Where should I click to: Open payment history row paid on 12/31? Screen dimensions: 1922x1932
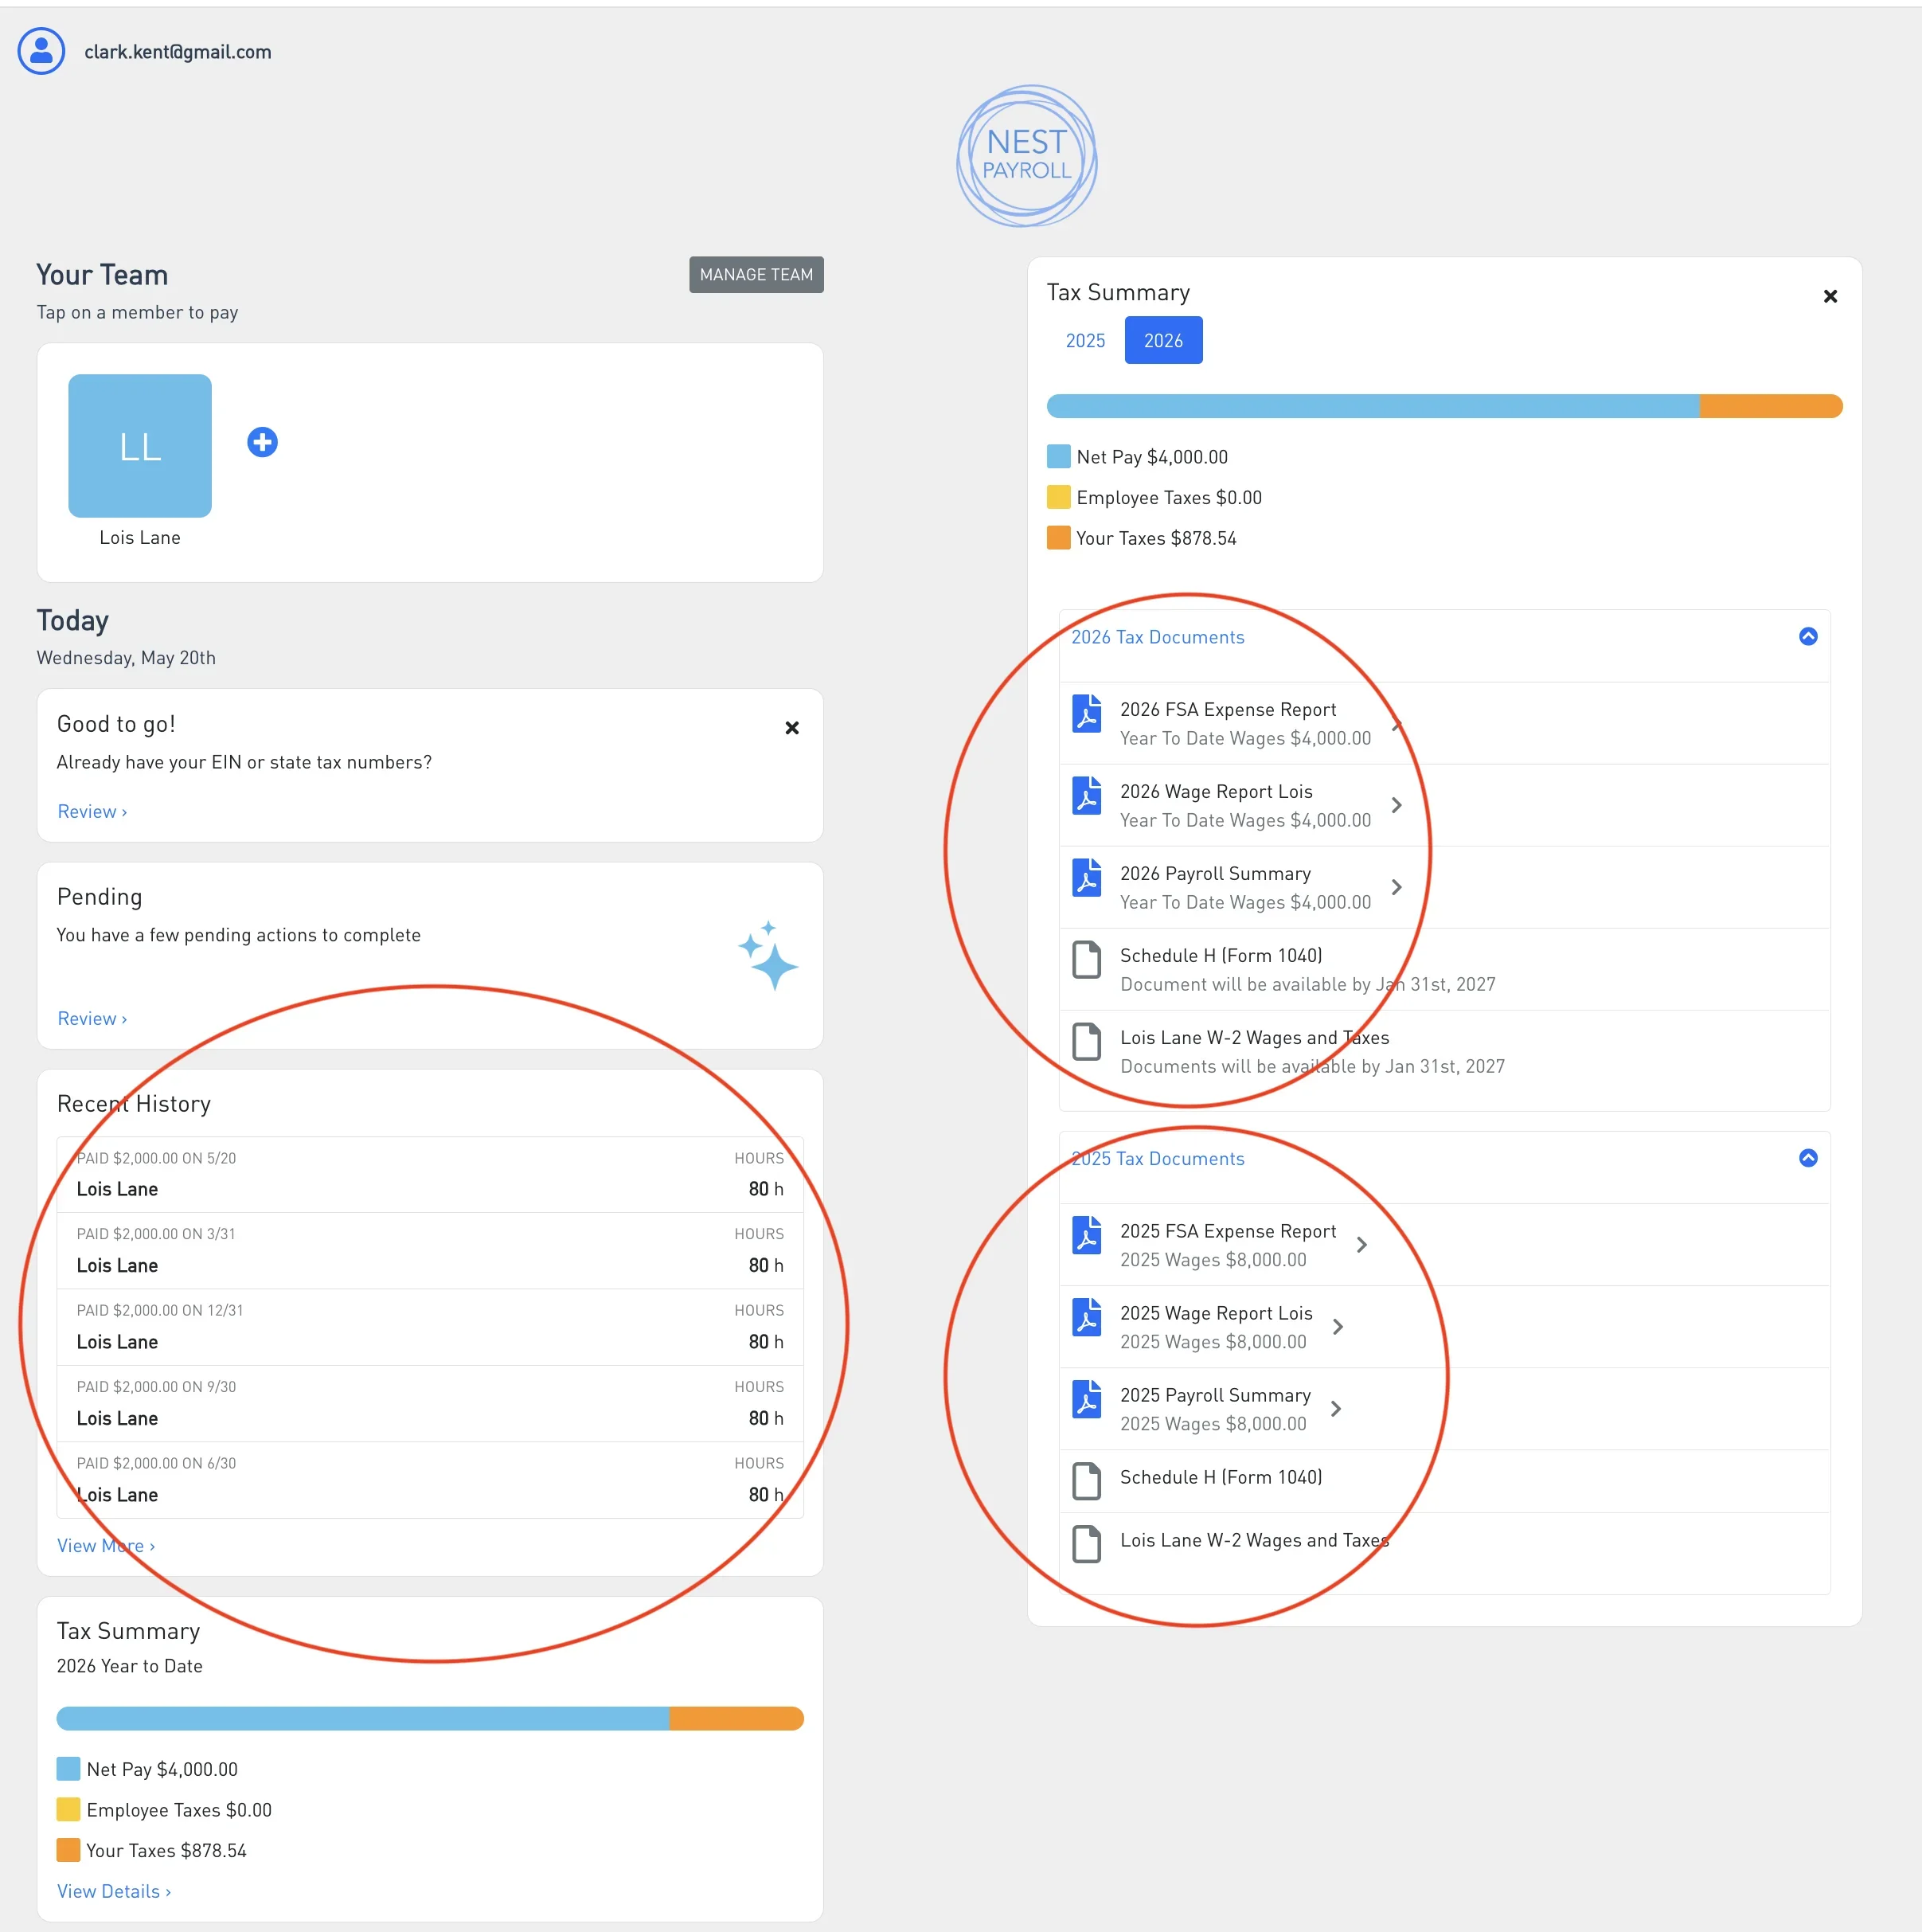tap(430, 1327)
